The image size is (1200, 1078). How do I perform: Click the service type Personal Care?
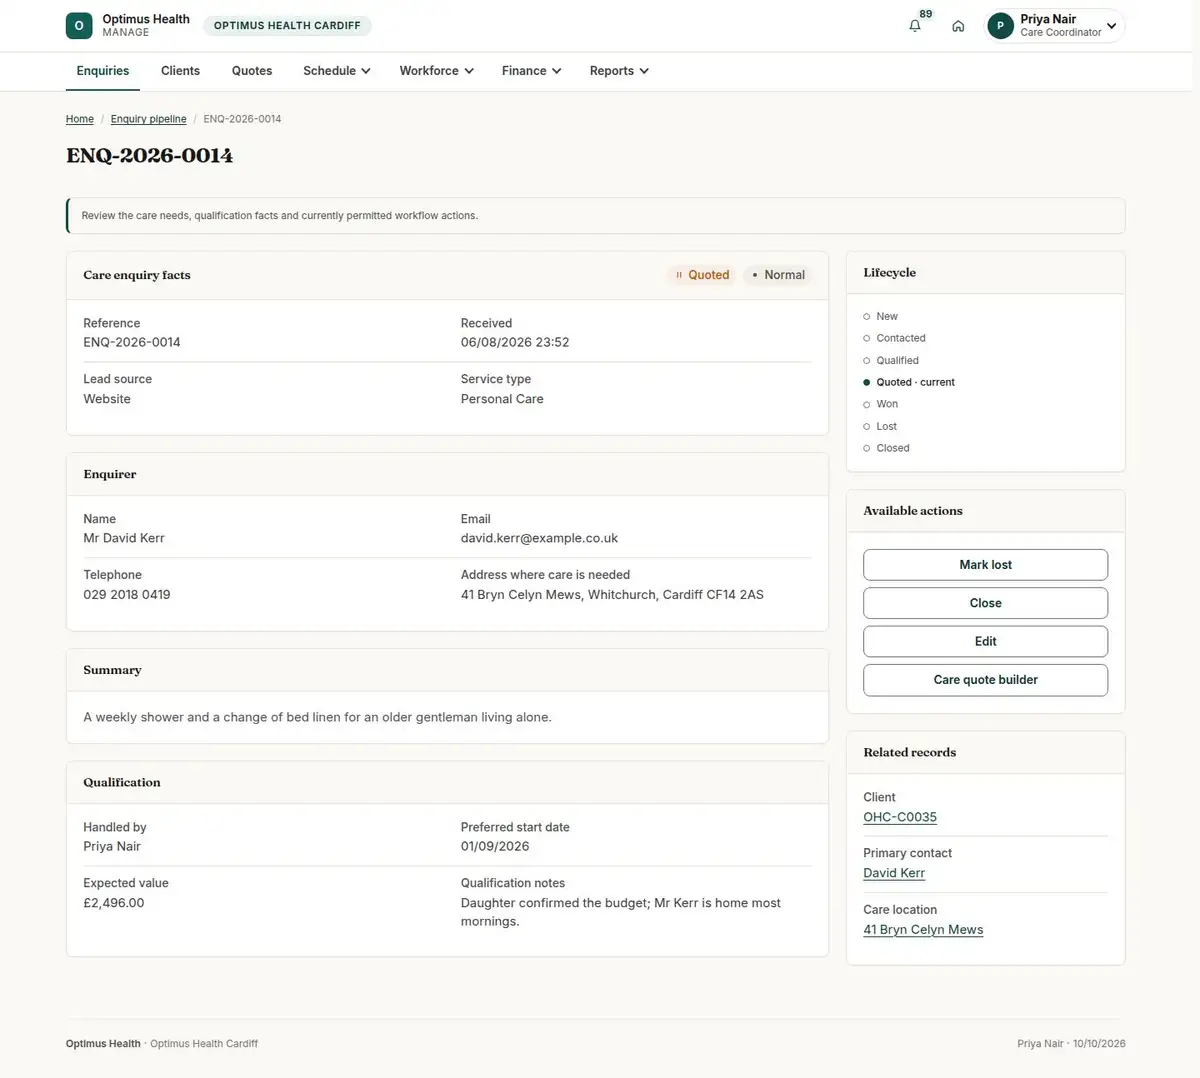point(502,399)
